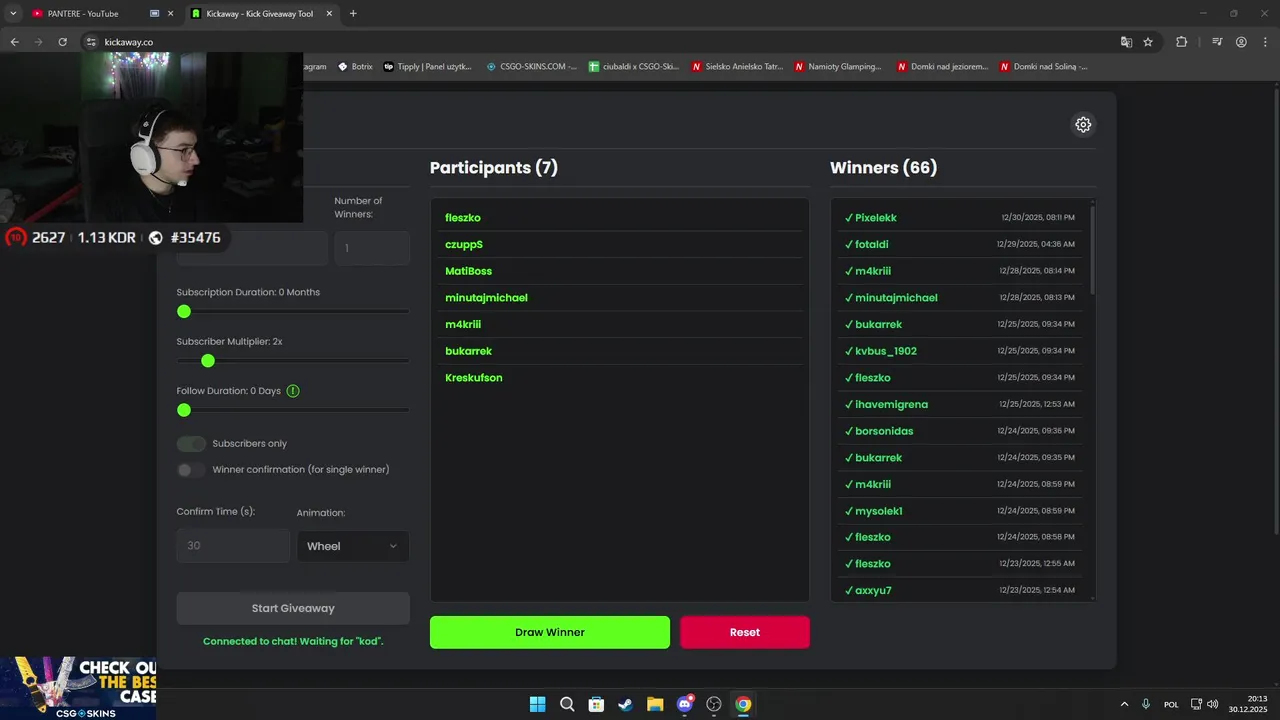Open the Windows Start menu
1280x720 pixels.
[x=537, y=704]
